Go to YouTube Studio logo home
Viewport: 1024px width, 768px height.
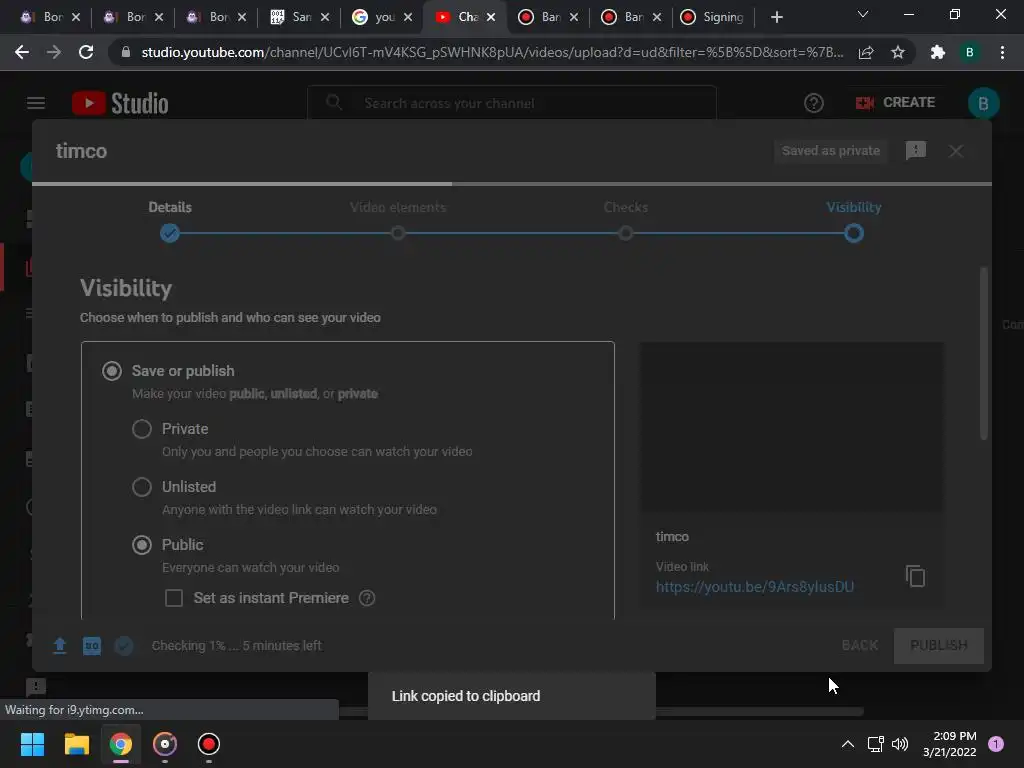pos(120,103)
